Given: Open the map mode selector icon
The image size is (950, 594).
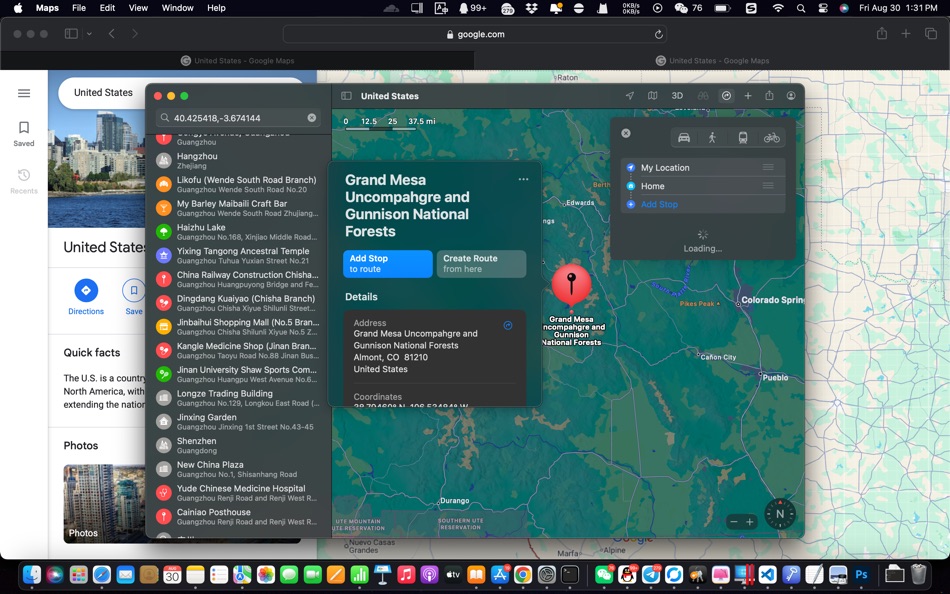Looking at the screenshot, I should point(653,96).
